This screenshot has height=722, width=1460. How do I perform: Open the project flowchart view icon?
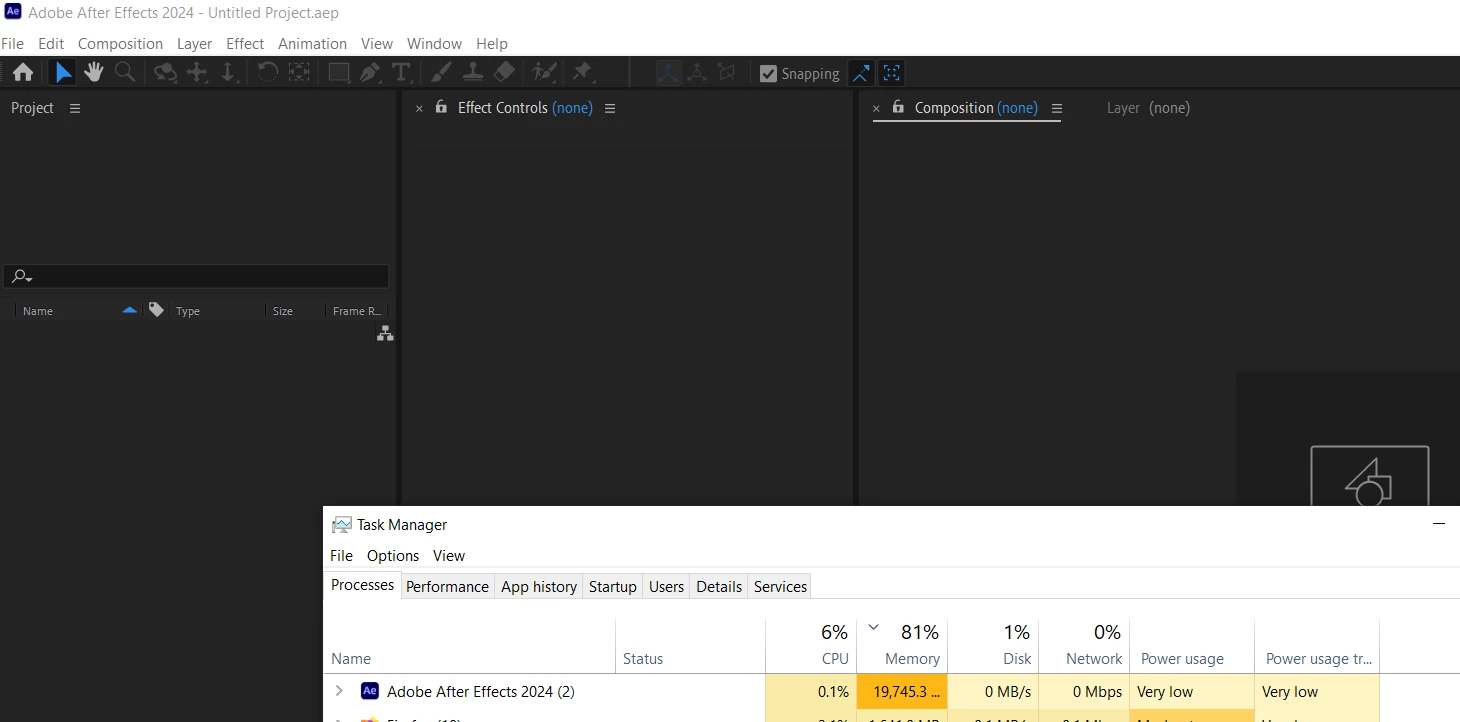coord(385,334)
